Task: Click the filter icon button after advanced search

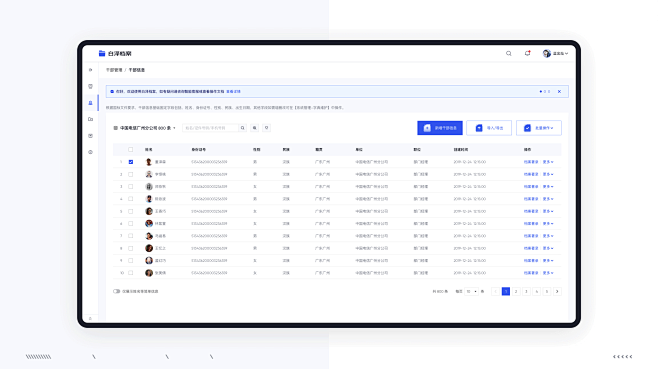Action: click(266, 128)
